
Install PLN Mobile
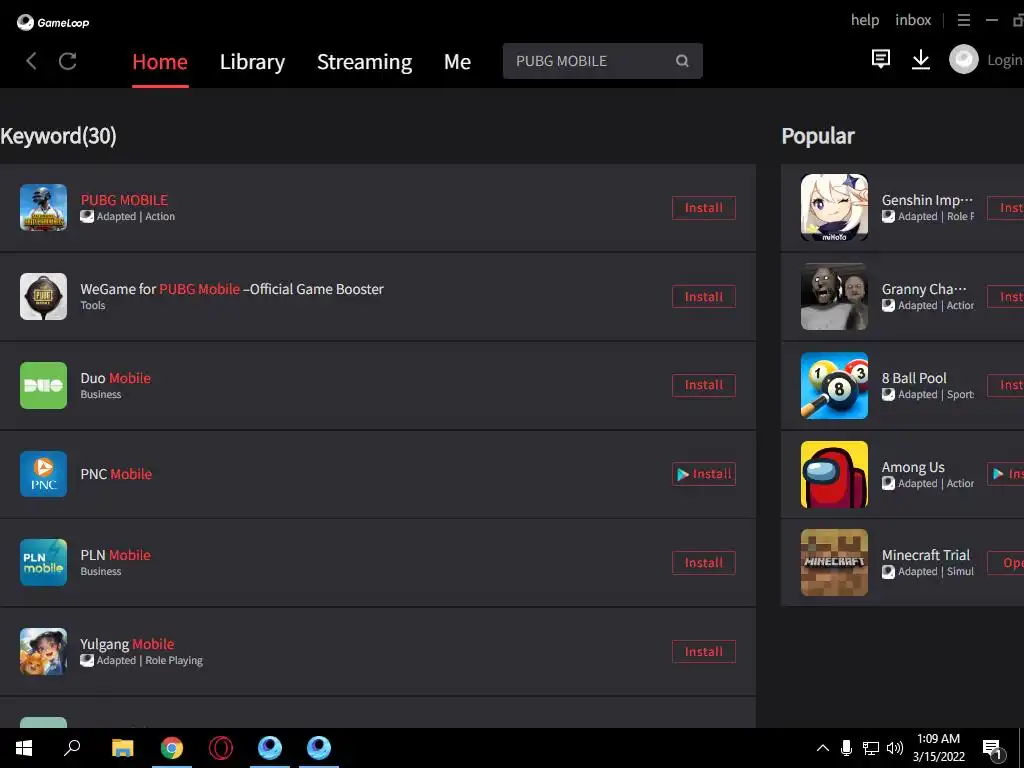[x=704, y=562]
